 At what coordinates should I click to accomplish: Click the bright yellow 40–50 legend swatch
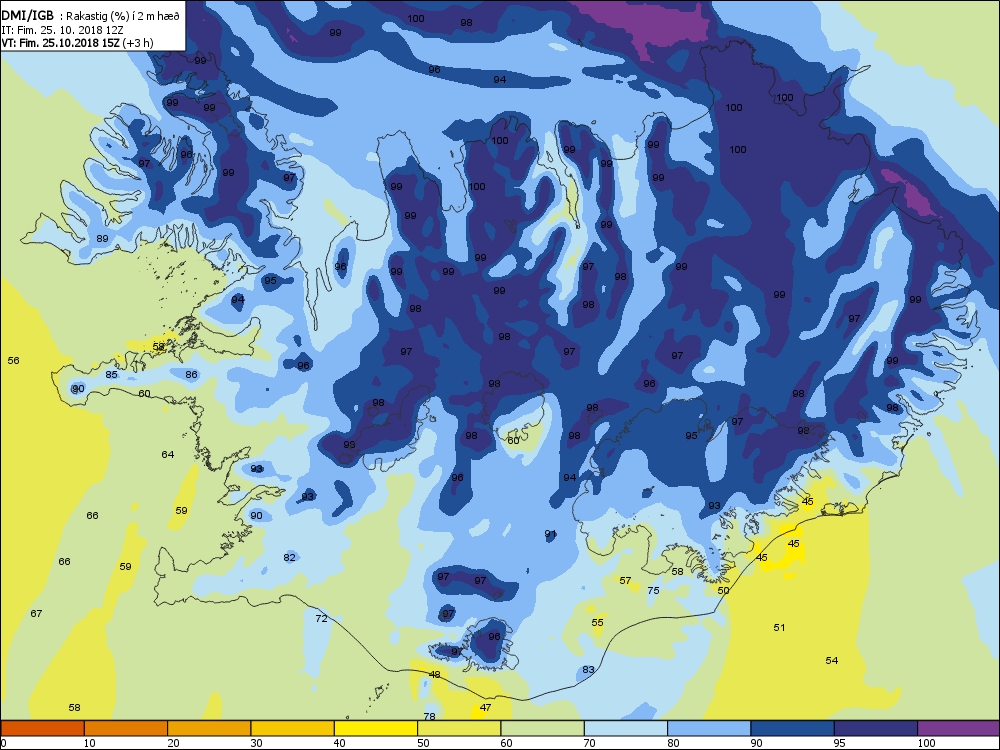[x=376, y=728]
